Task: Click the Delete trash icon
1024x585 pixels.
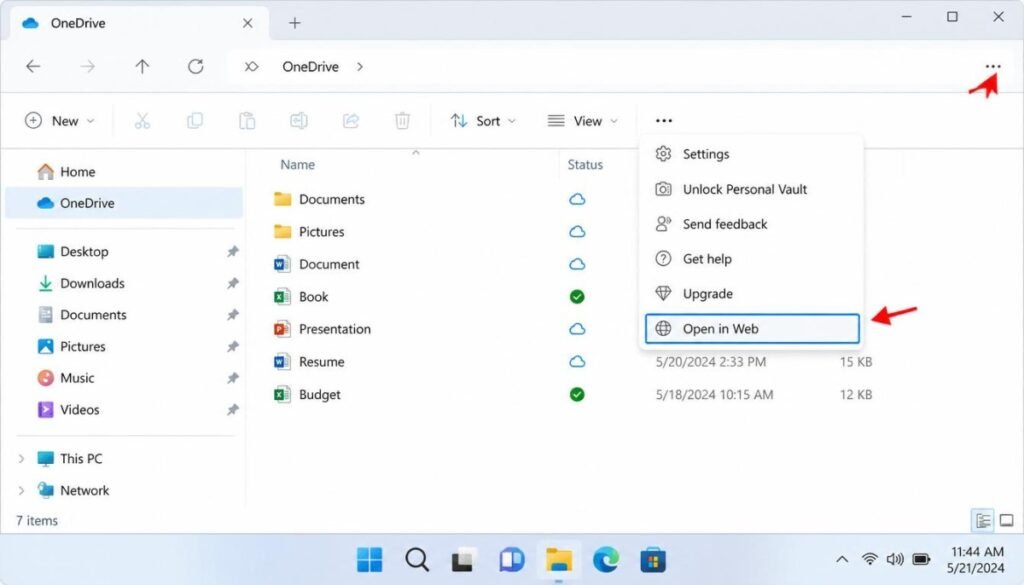Action: 402,121
